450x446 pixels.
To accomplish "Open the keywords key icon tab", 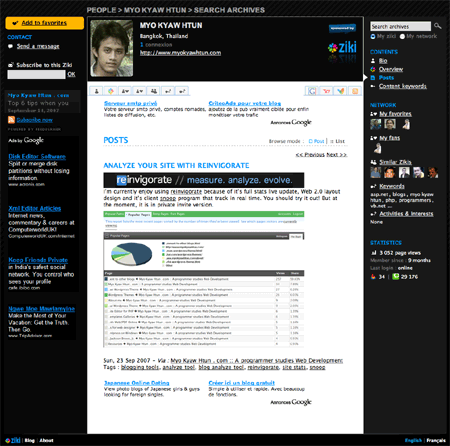I will point(168,91).
